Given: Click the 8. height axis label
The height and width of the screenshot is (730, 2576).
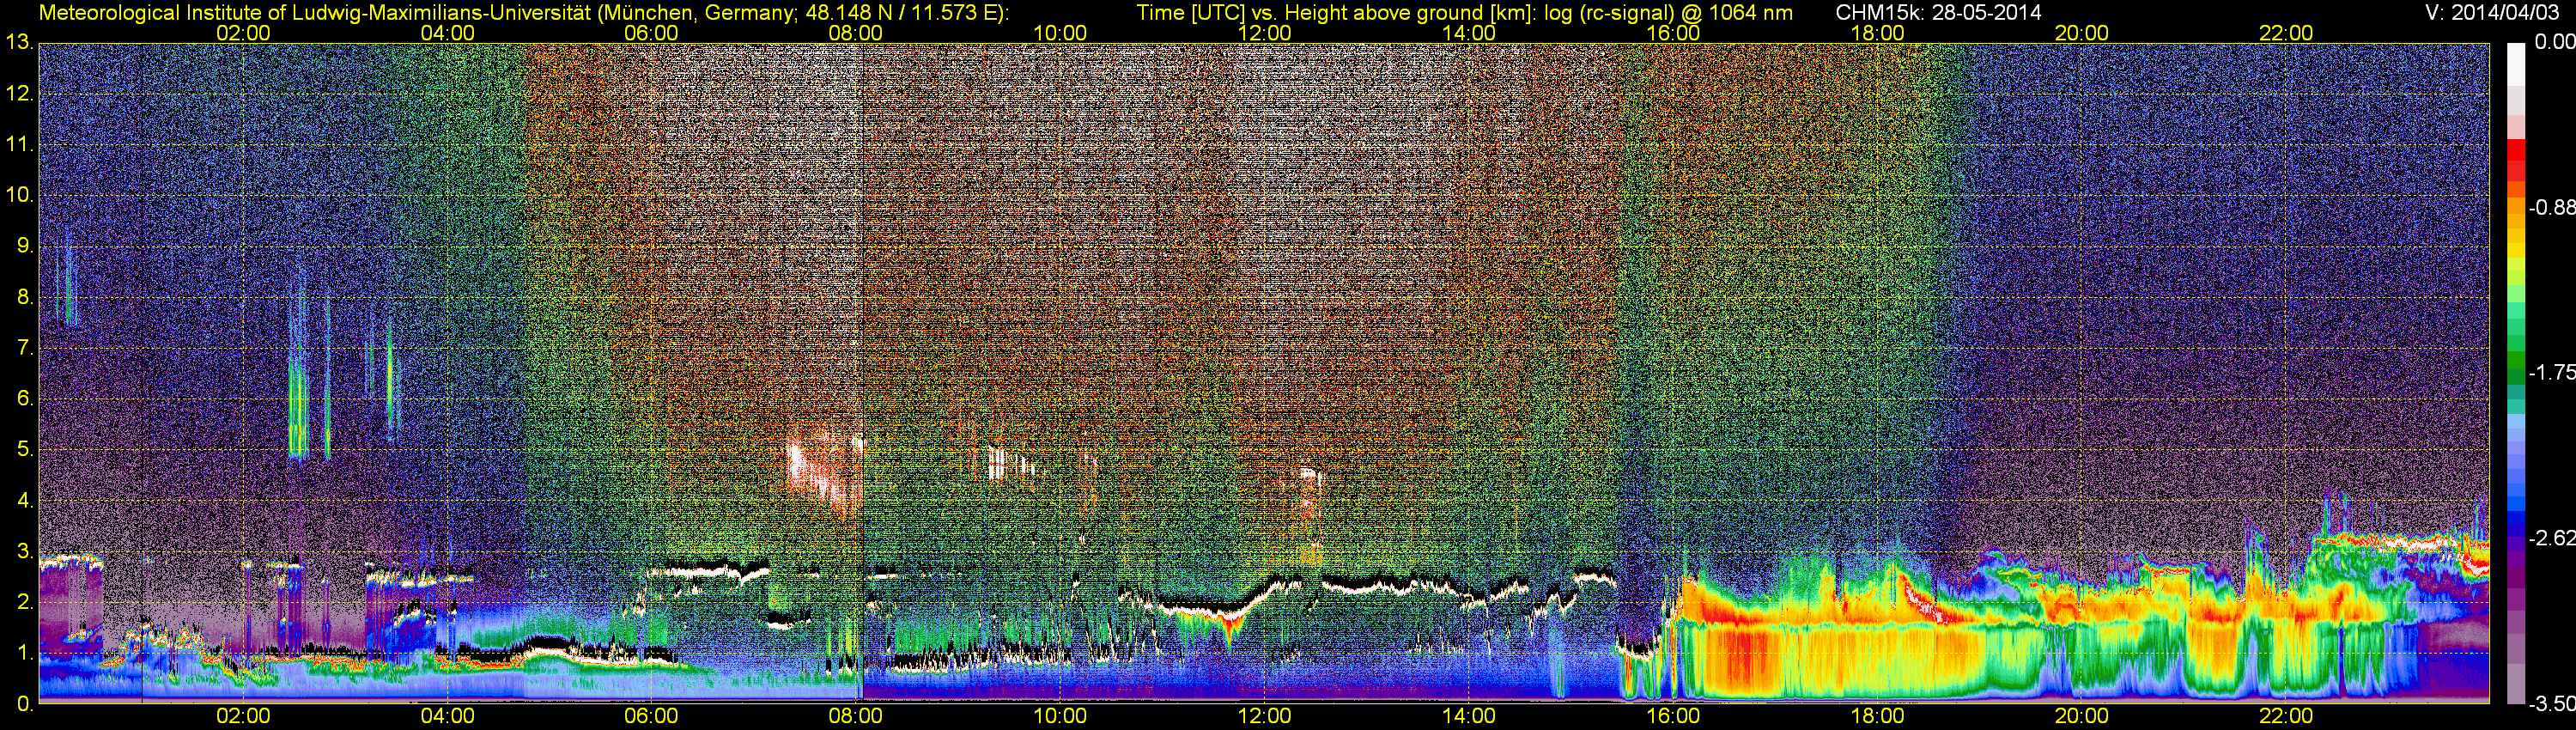Looking at the screenshot, I should [25, 297].
